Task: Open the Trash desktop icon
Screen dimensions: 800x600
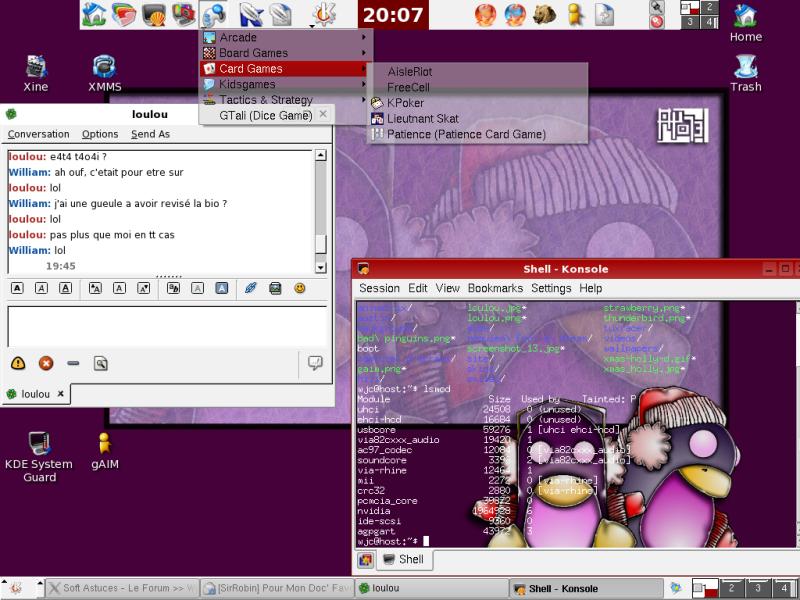Action: coord(745,73)
